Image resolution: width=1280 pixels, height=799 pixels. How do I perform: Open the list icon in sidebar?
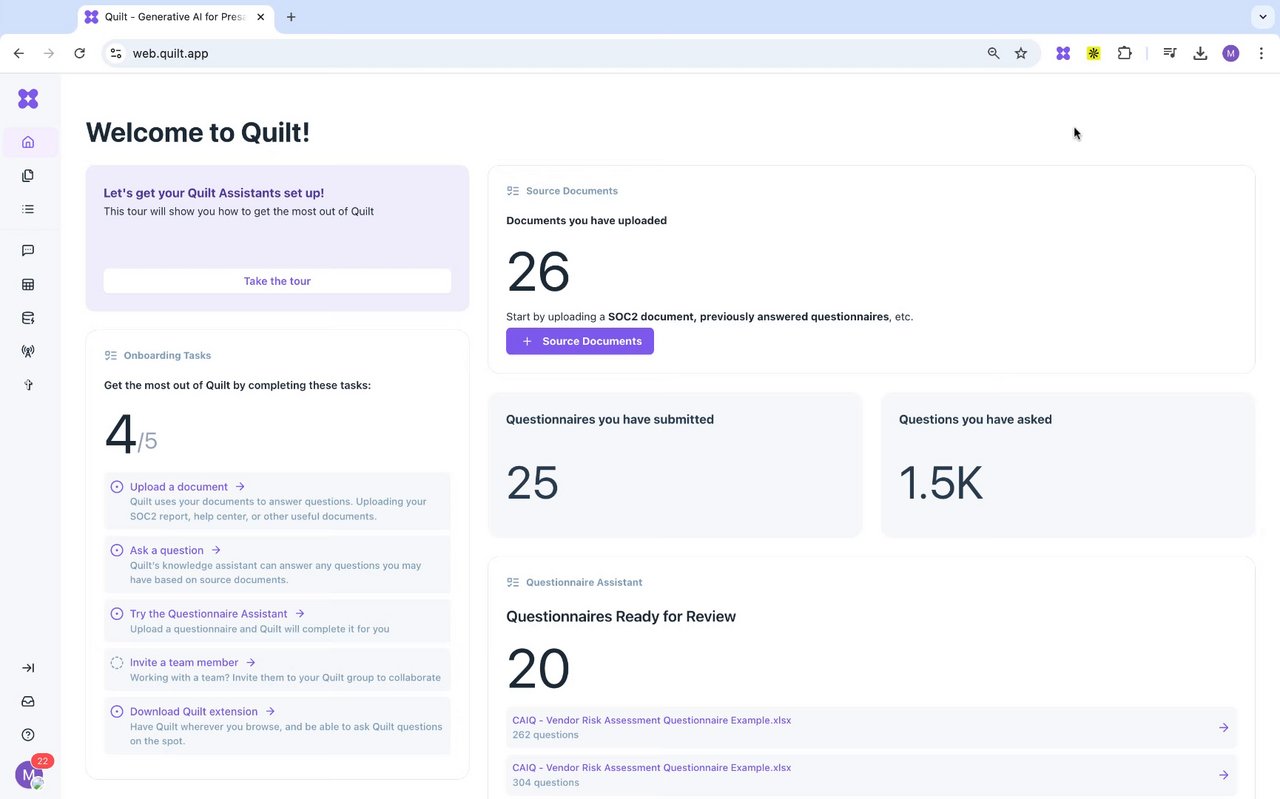click(28, 209)
